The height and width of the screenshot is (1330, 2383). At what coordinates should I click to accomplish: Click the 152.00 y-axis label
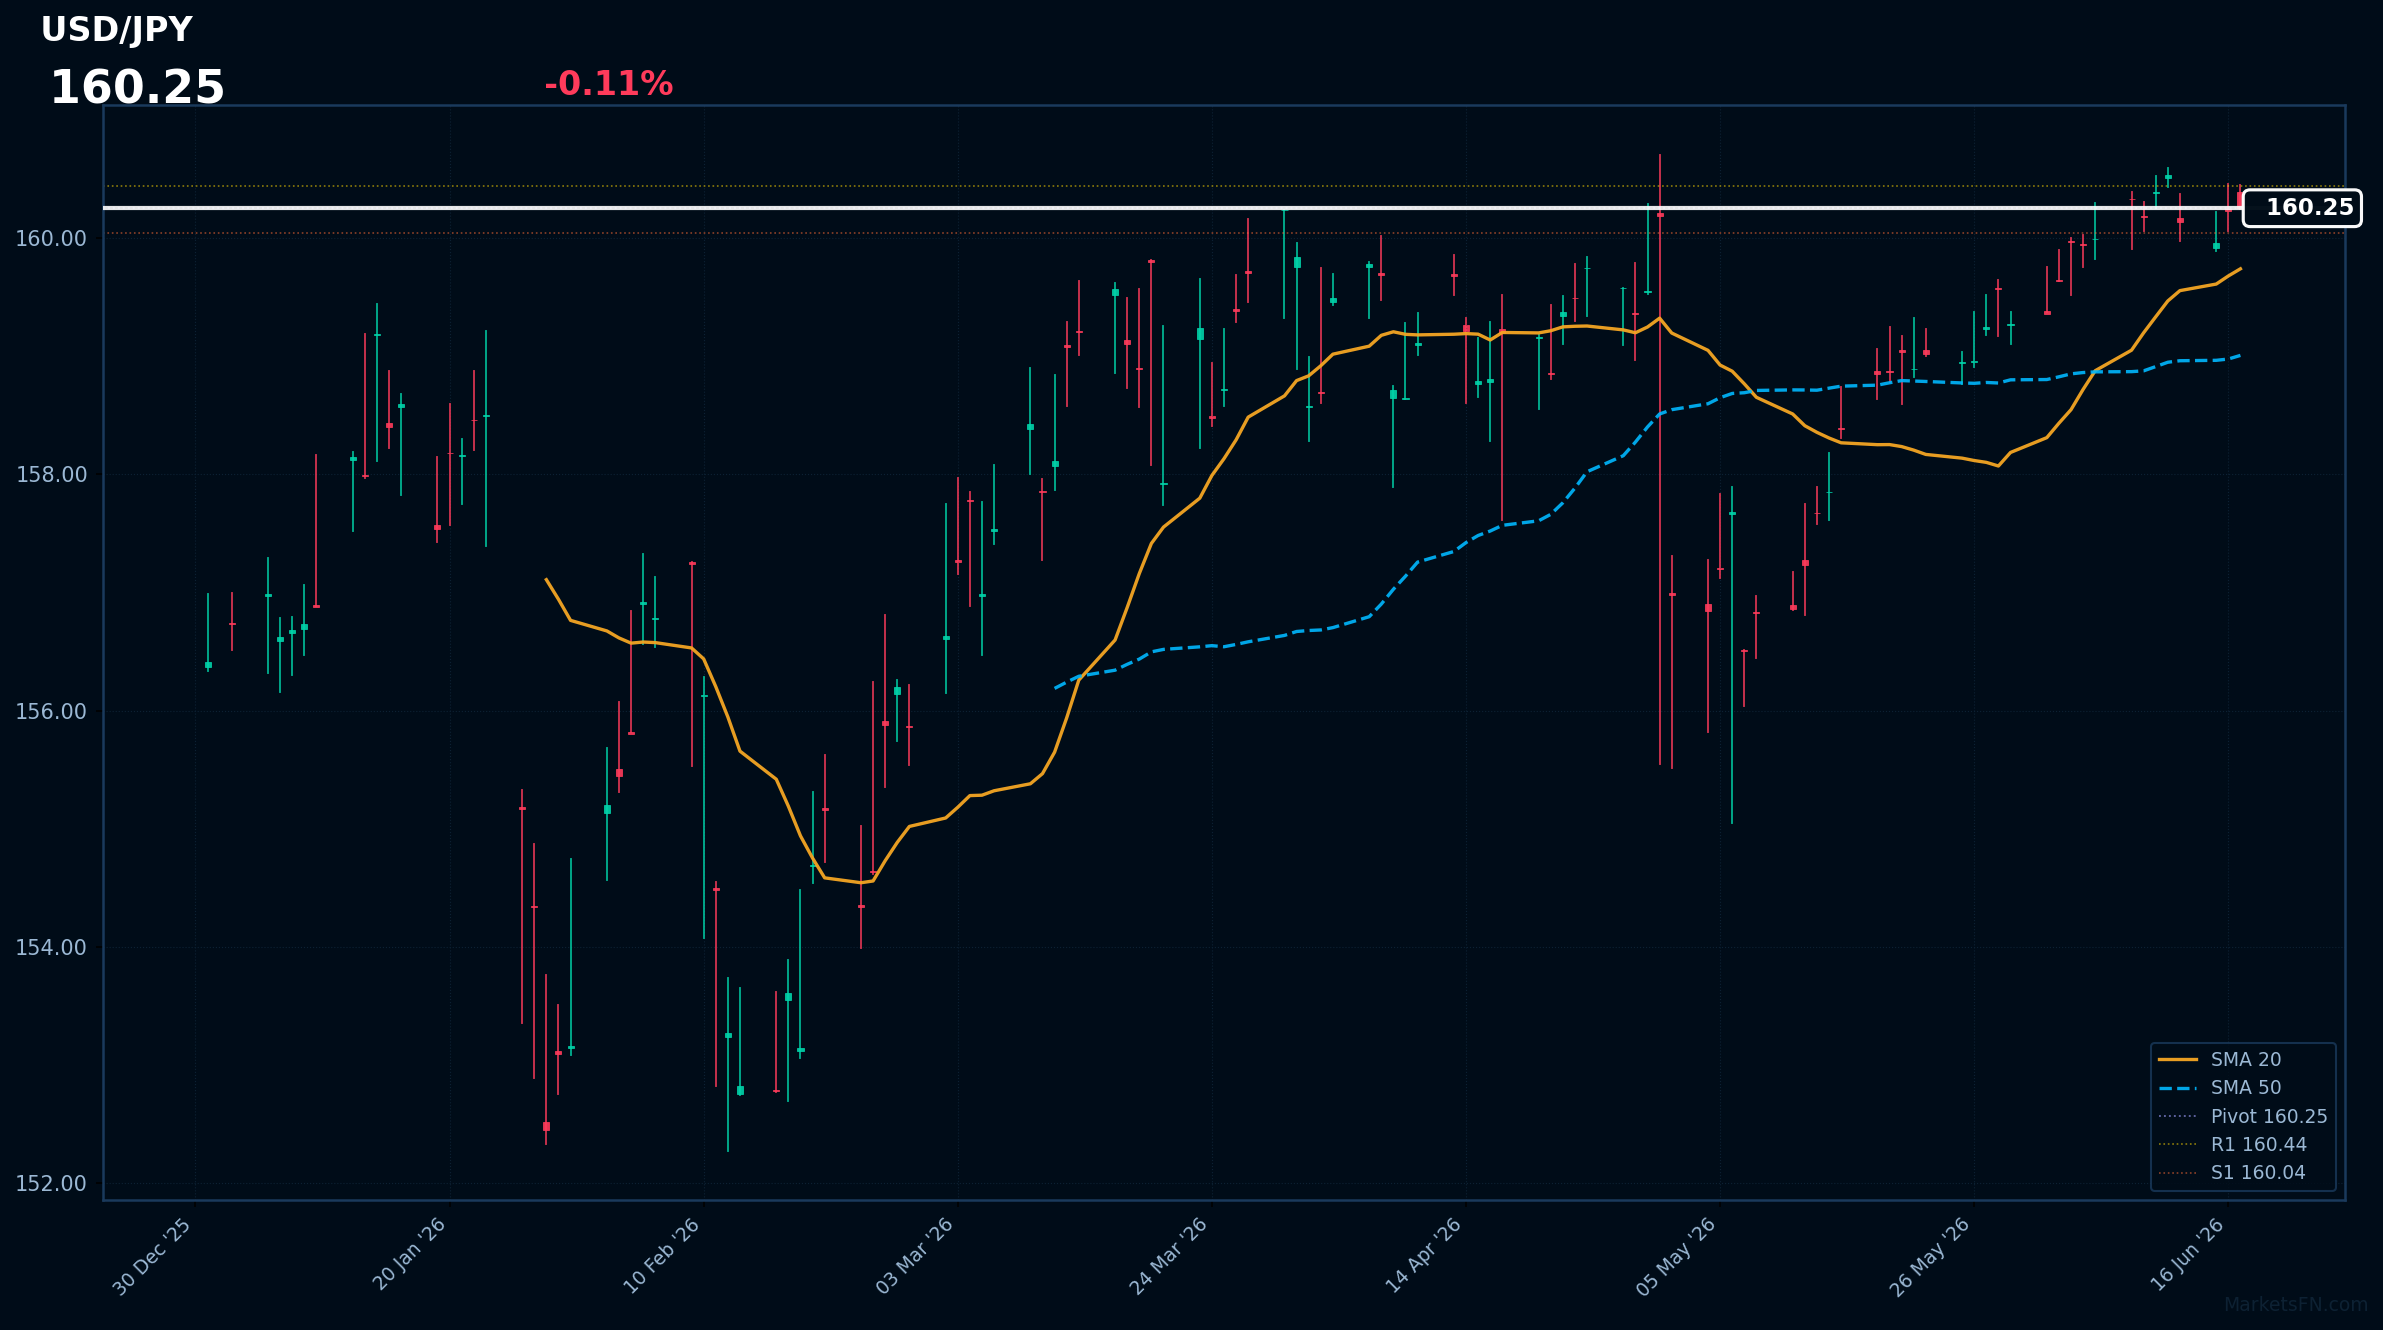click(51, 1184)
